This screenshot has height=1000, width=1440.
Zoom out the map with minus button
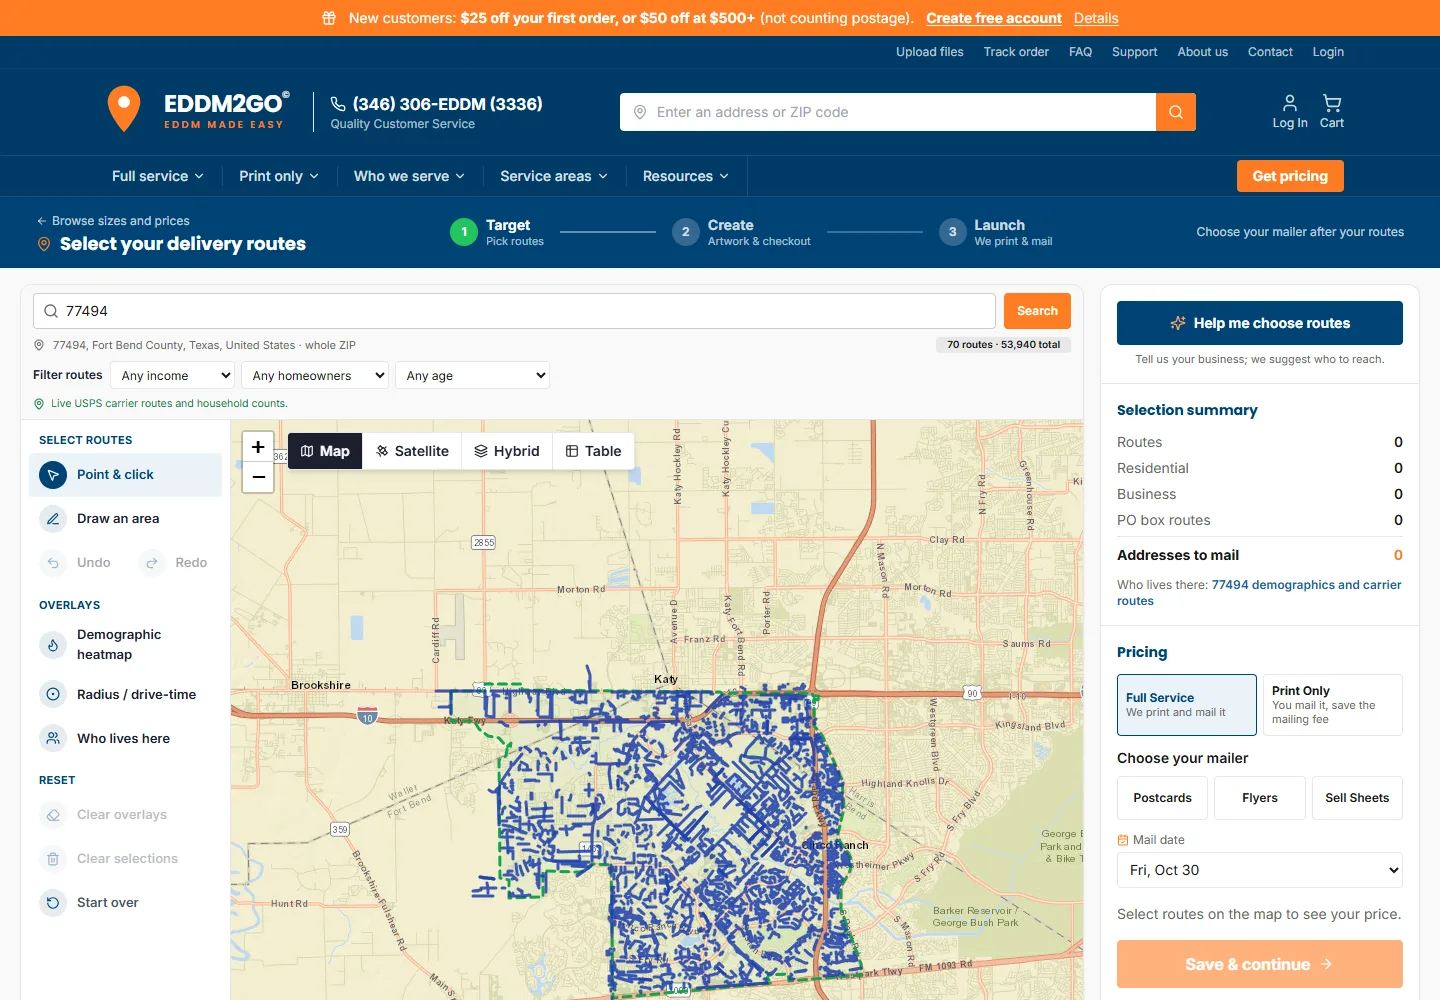click(x=258, y=477)
